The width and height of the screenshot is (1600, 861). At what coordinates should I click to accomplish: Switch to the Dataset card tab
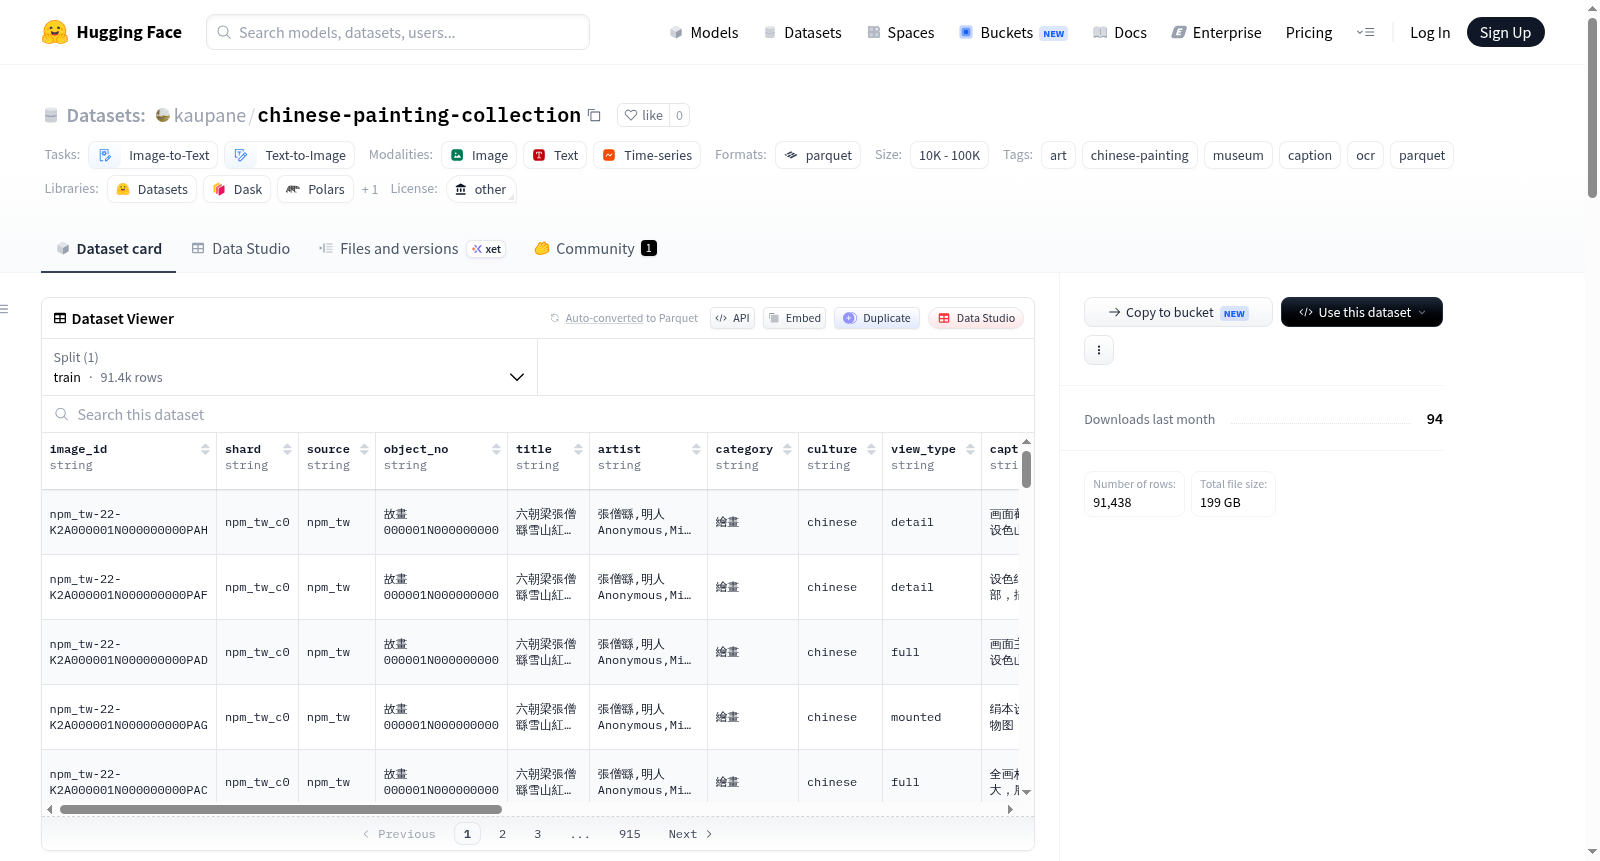[x=108, y=249]
